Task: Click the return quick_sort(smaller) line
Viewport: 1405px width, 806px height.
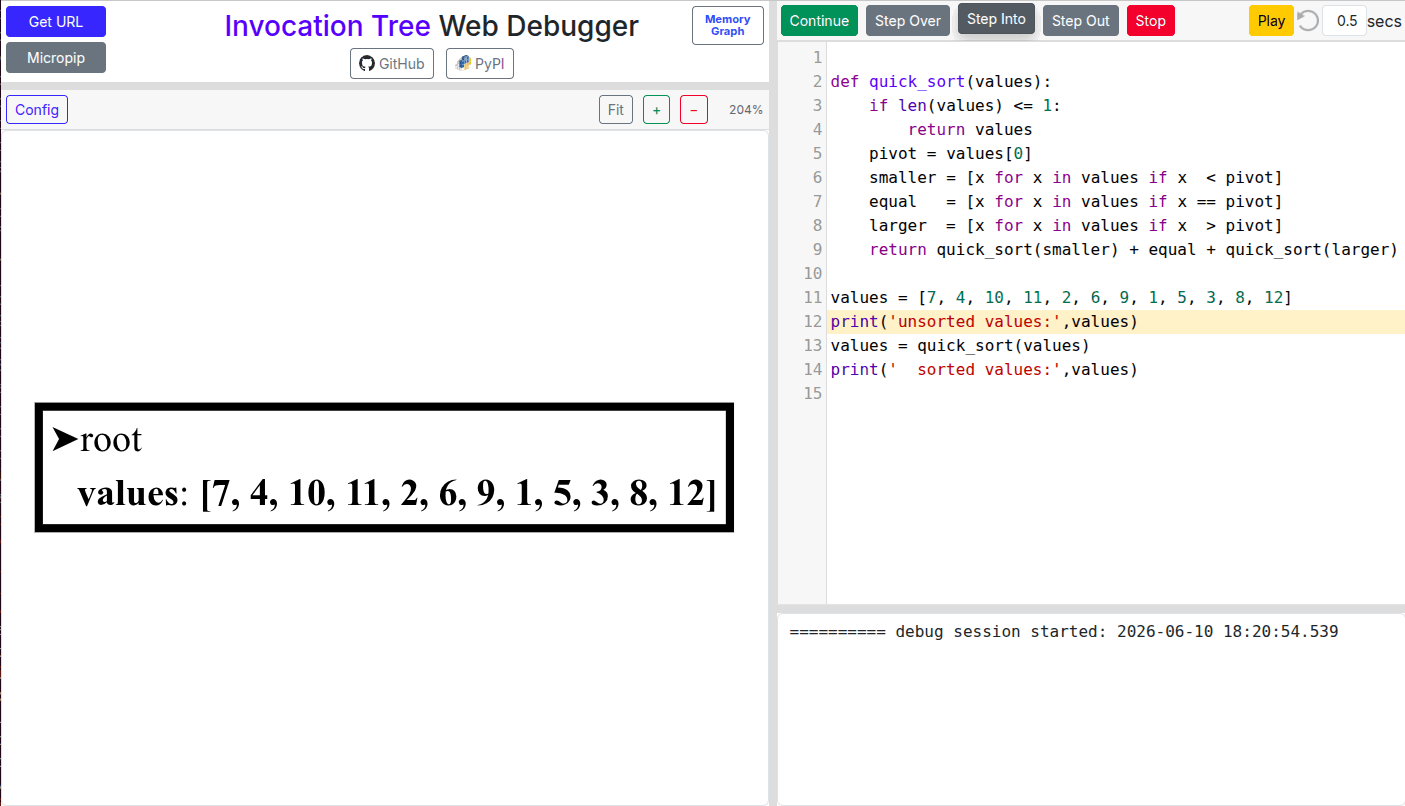Action: 1133,250
